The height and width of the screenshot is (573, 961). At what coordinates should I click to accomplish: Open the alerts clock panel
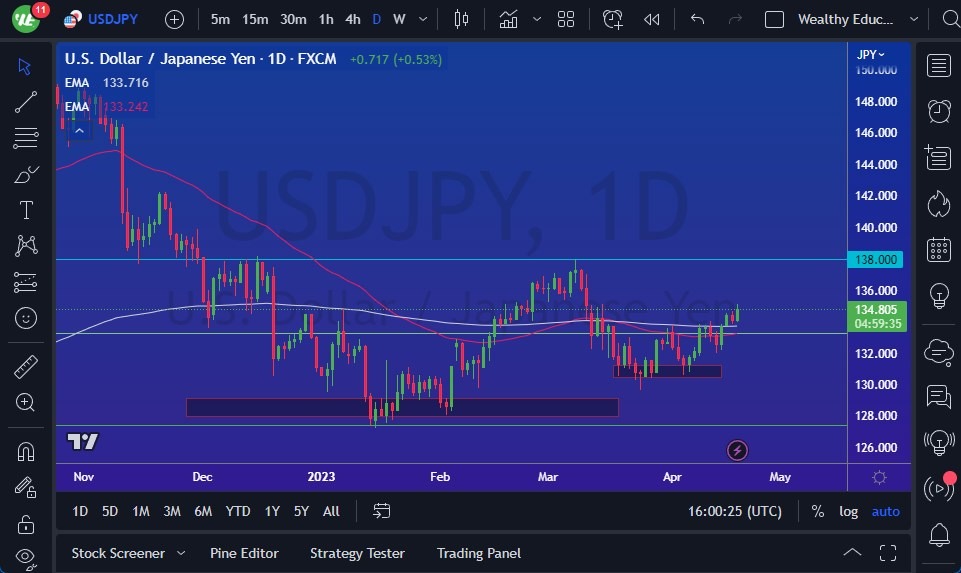tap(938, 112)
